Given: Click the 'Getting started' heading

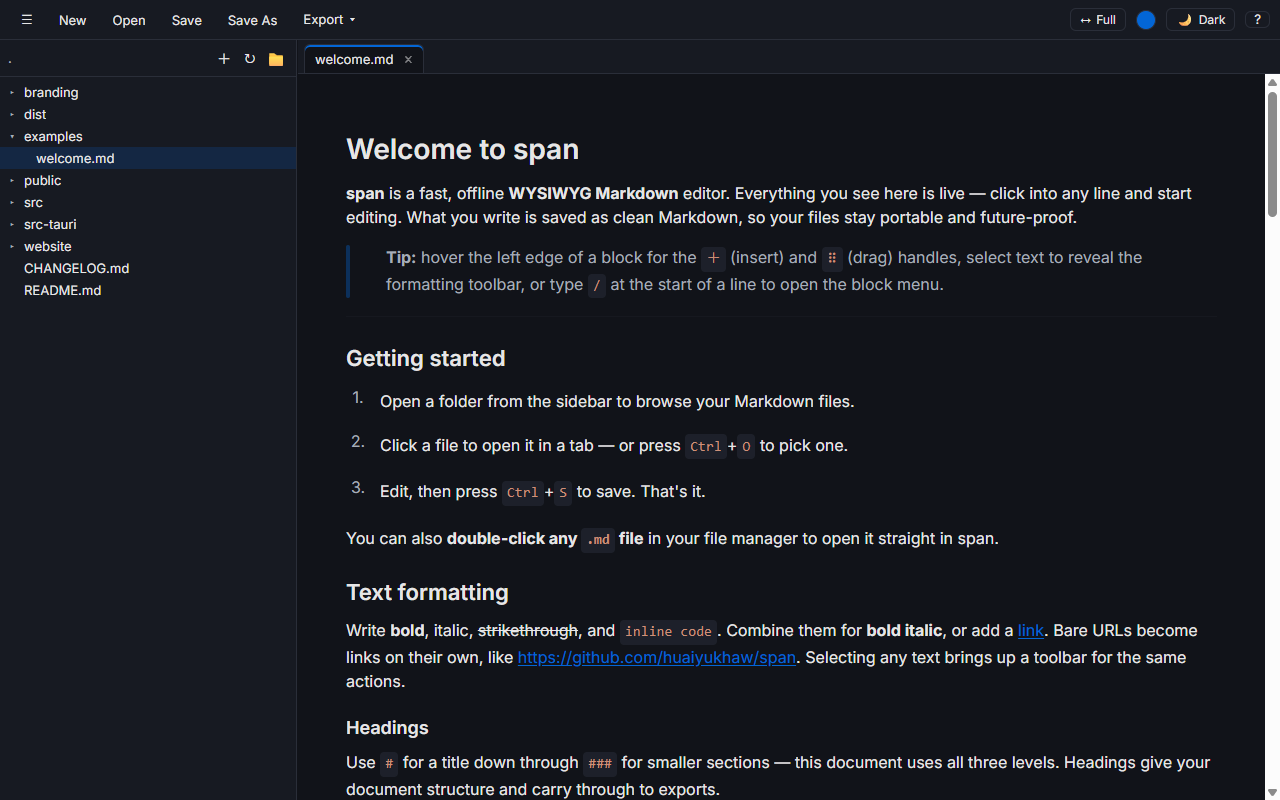Looking at the screenshot, I should pyautogui.click(x=425, y=358).
